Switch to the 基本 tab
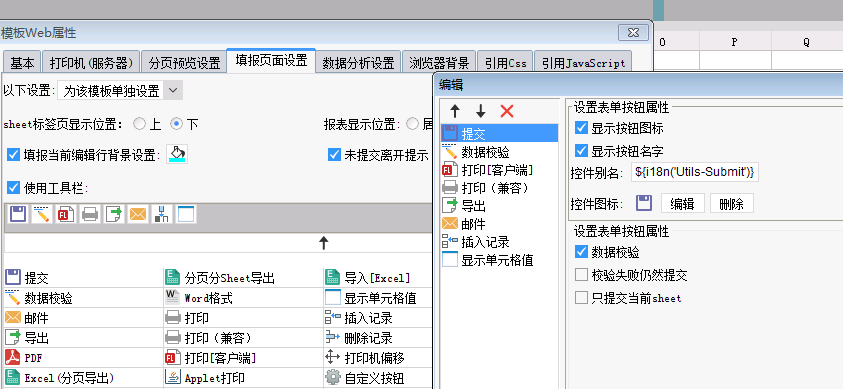This screenshot has height=389, width=843. coord(22,63)
